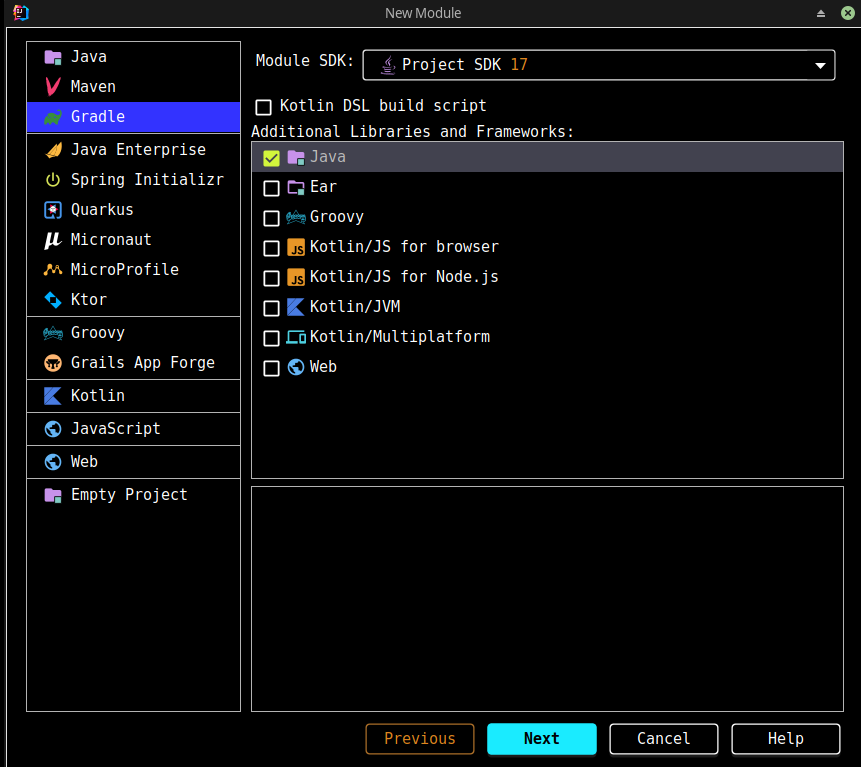Click the Maven icon in sidebar
This screenshot has width=861, height=767.
point(53,87)
